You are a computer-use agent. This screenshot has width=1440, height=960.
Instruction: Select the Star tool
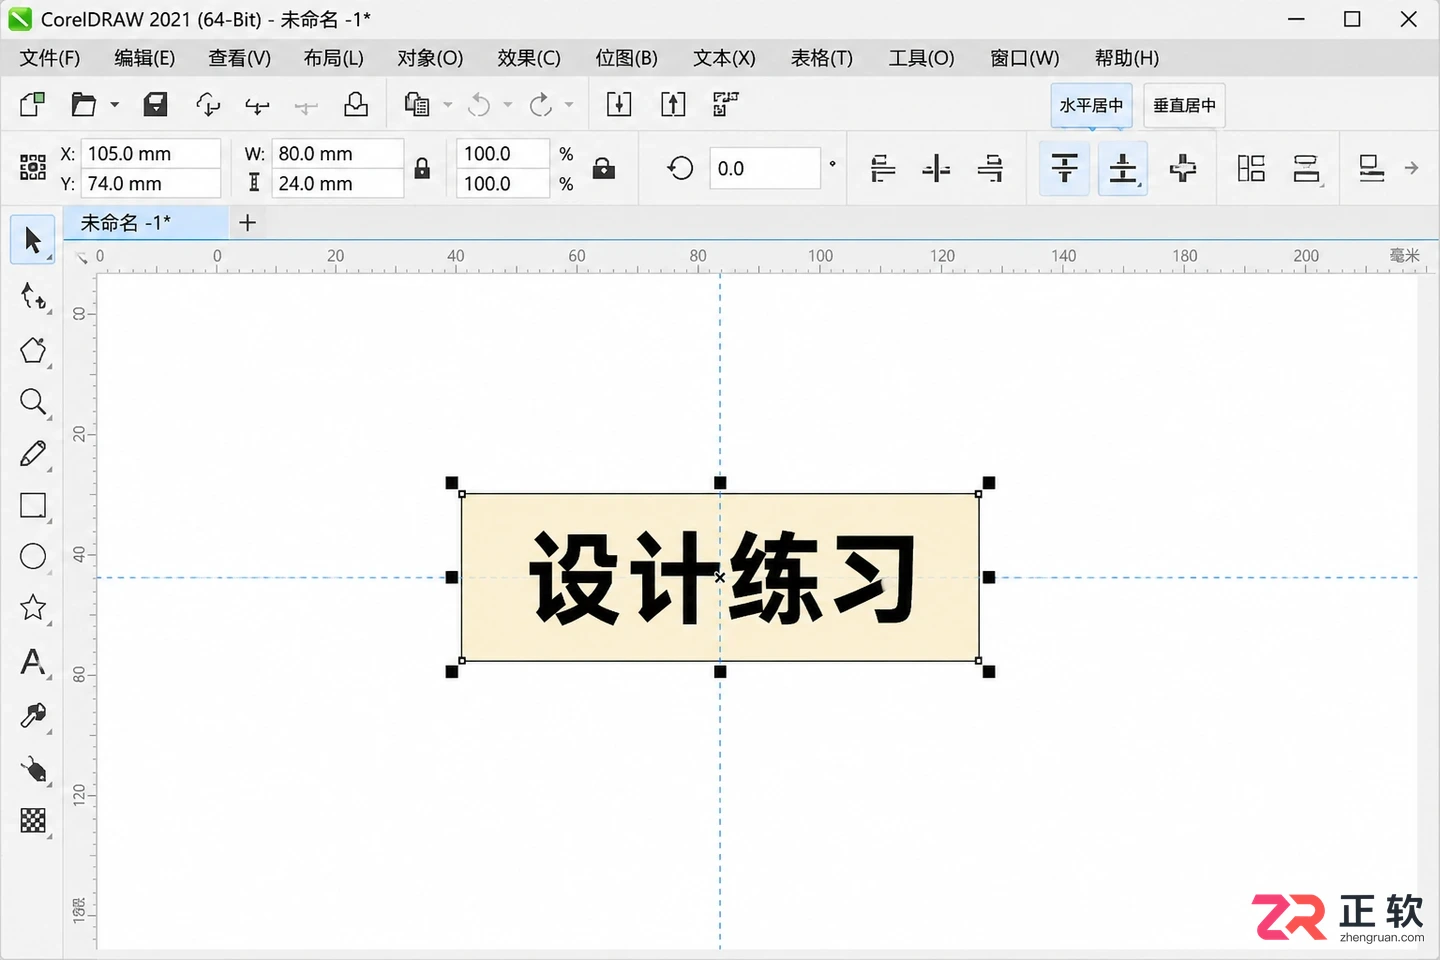pos(33,608)
